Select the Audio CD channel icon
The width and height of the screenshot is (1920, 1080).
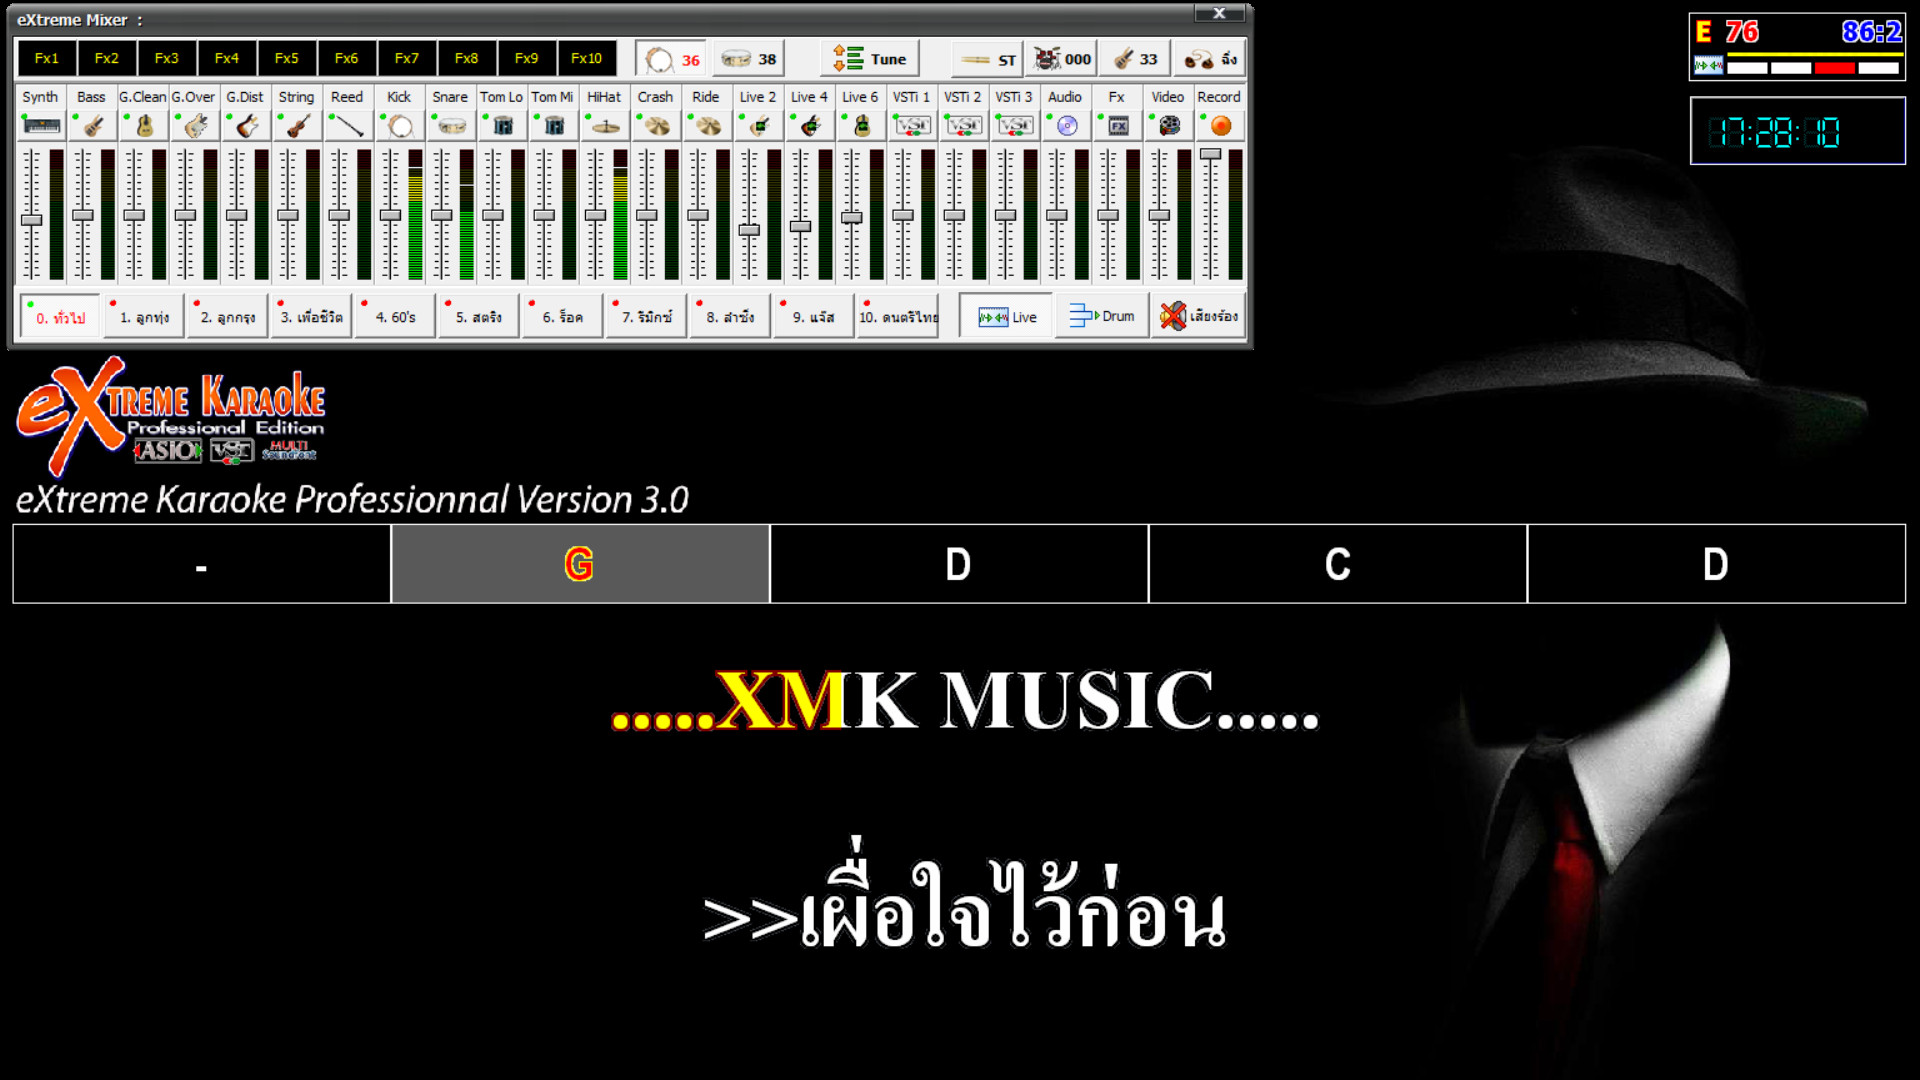click(x=1065, y=125)
